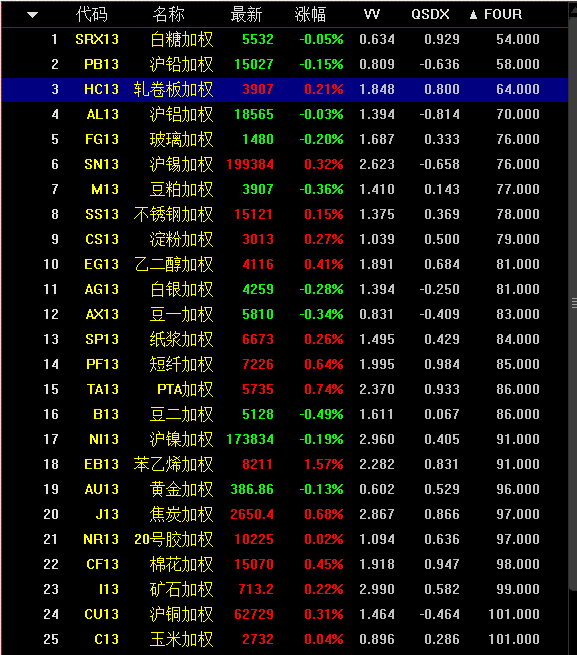Click latest price 199384
The image size is (577, 655).
250,164
